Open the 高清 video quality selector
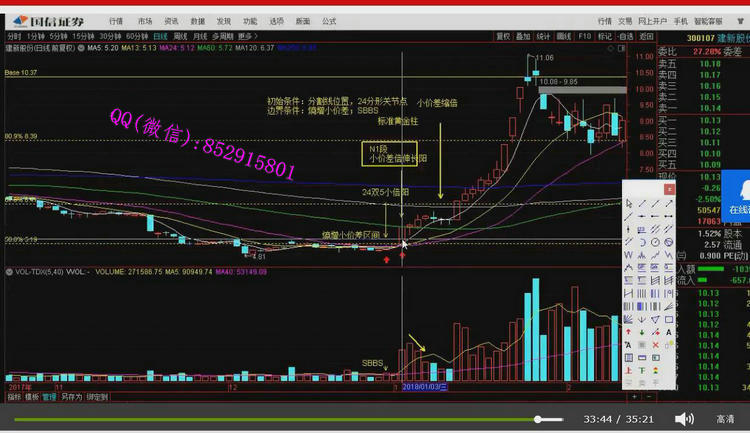Screen dimensions: 750x433 [725, 419]
